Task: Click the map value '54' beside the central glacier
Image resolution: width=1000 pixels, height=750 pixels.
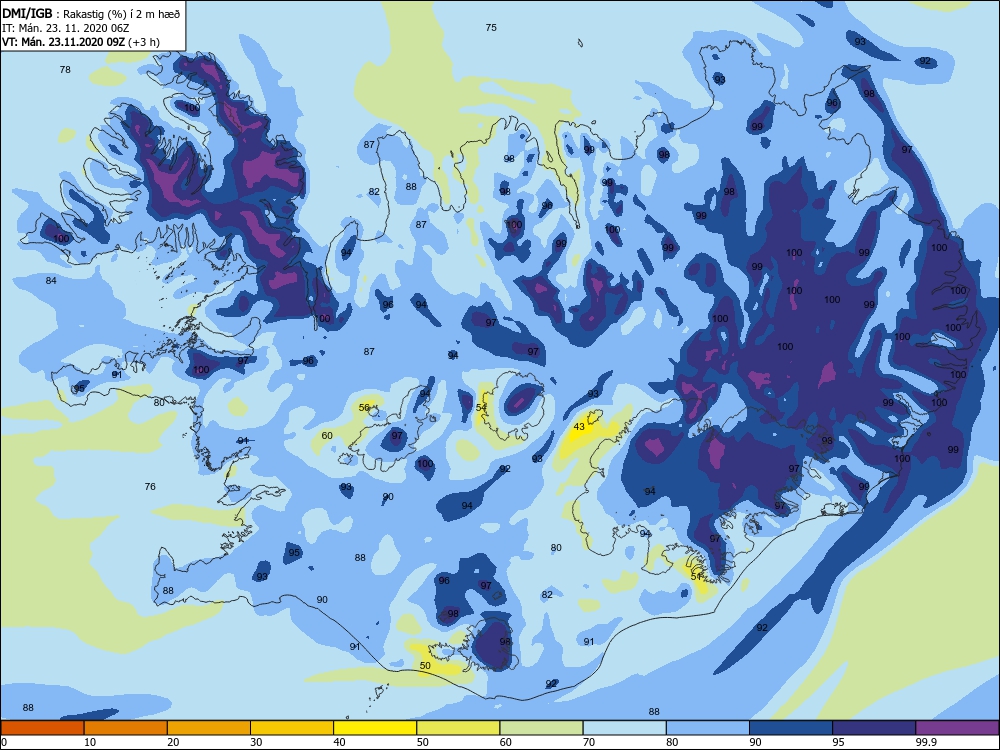Action: (x=482, y=408)
